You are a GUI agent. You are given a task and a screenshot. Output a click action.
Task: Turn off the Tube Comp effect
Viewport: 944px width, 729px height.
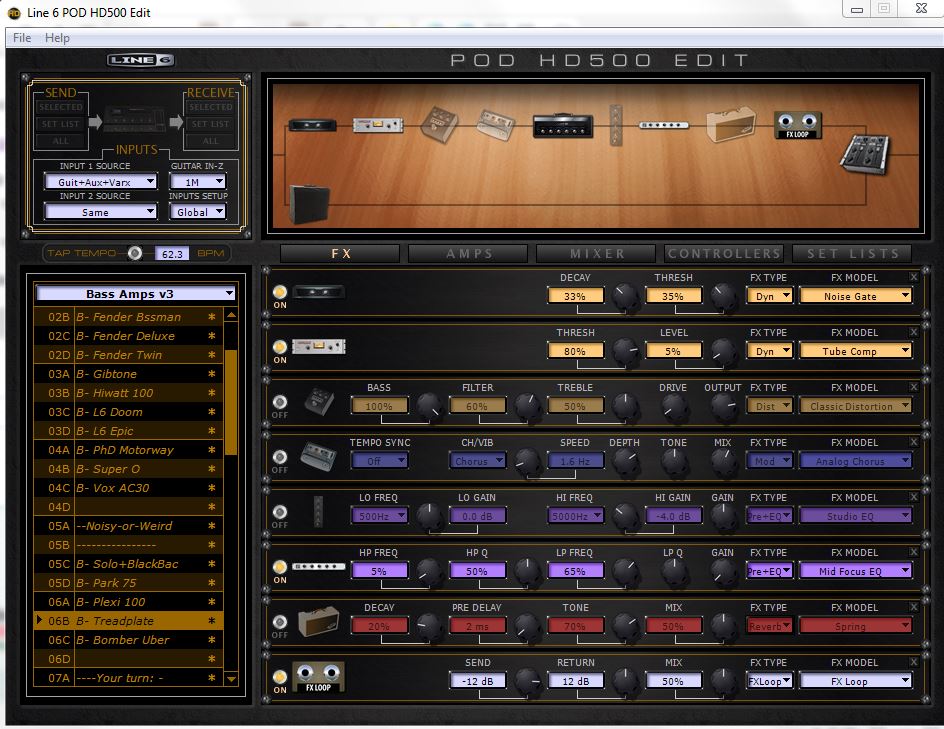click(280, 347)
